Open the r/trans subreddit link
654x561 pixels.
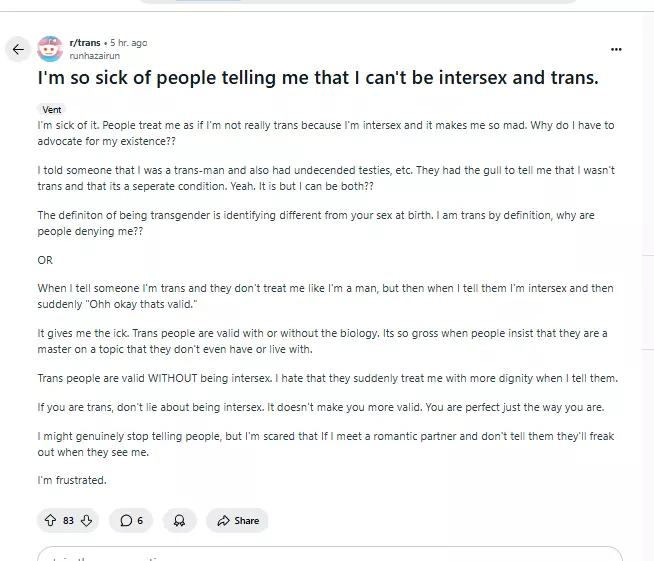click(x=84, y=43)
